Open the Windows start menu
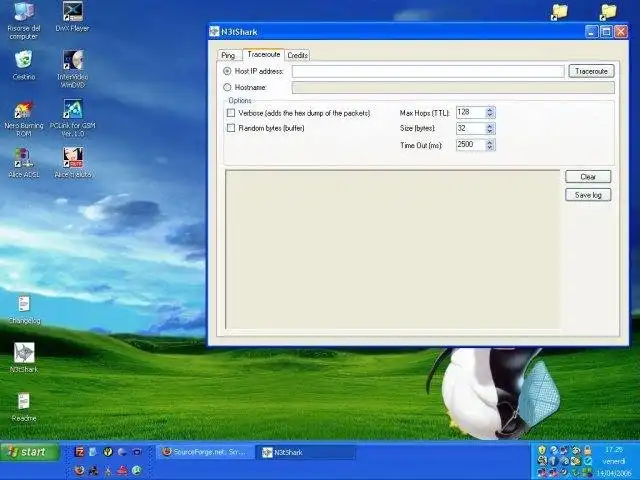The image size is (640, 480). [29, 452]
